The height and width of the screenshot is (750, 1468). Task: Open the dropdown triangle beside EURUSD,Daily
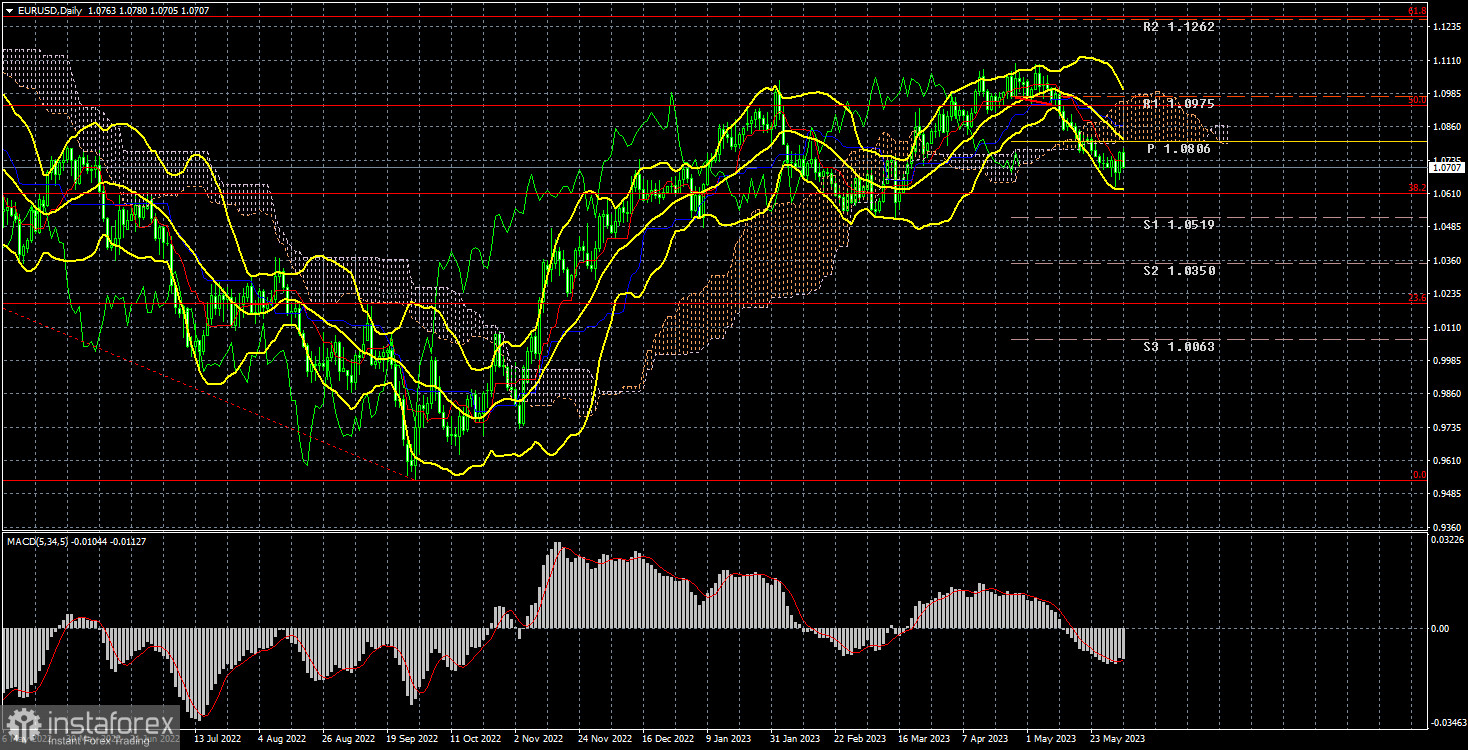click(9, 9)
